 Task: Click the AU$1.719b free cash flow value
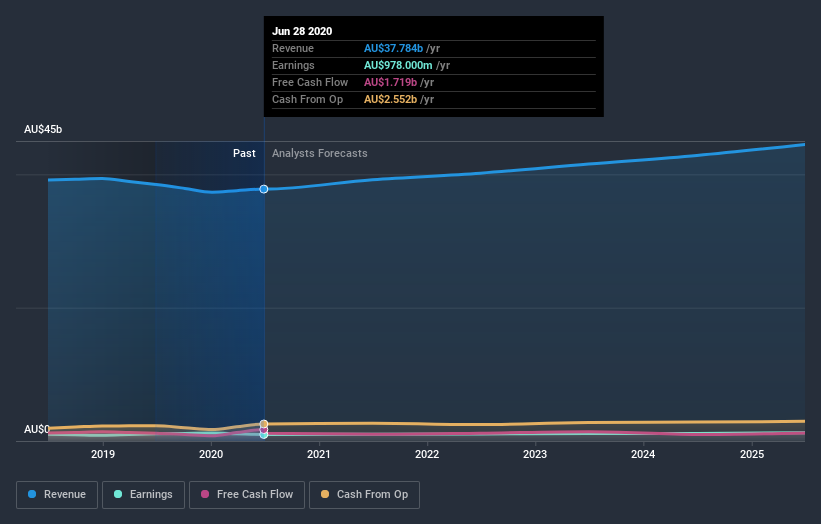391,82
